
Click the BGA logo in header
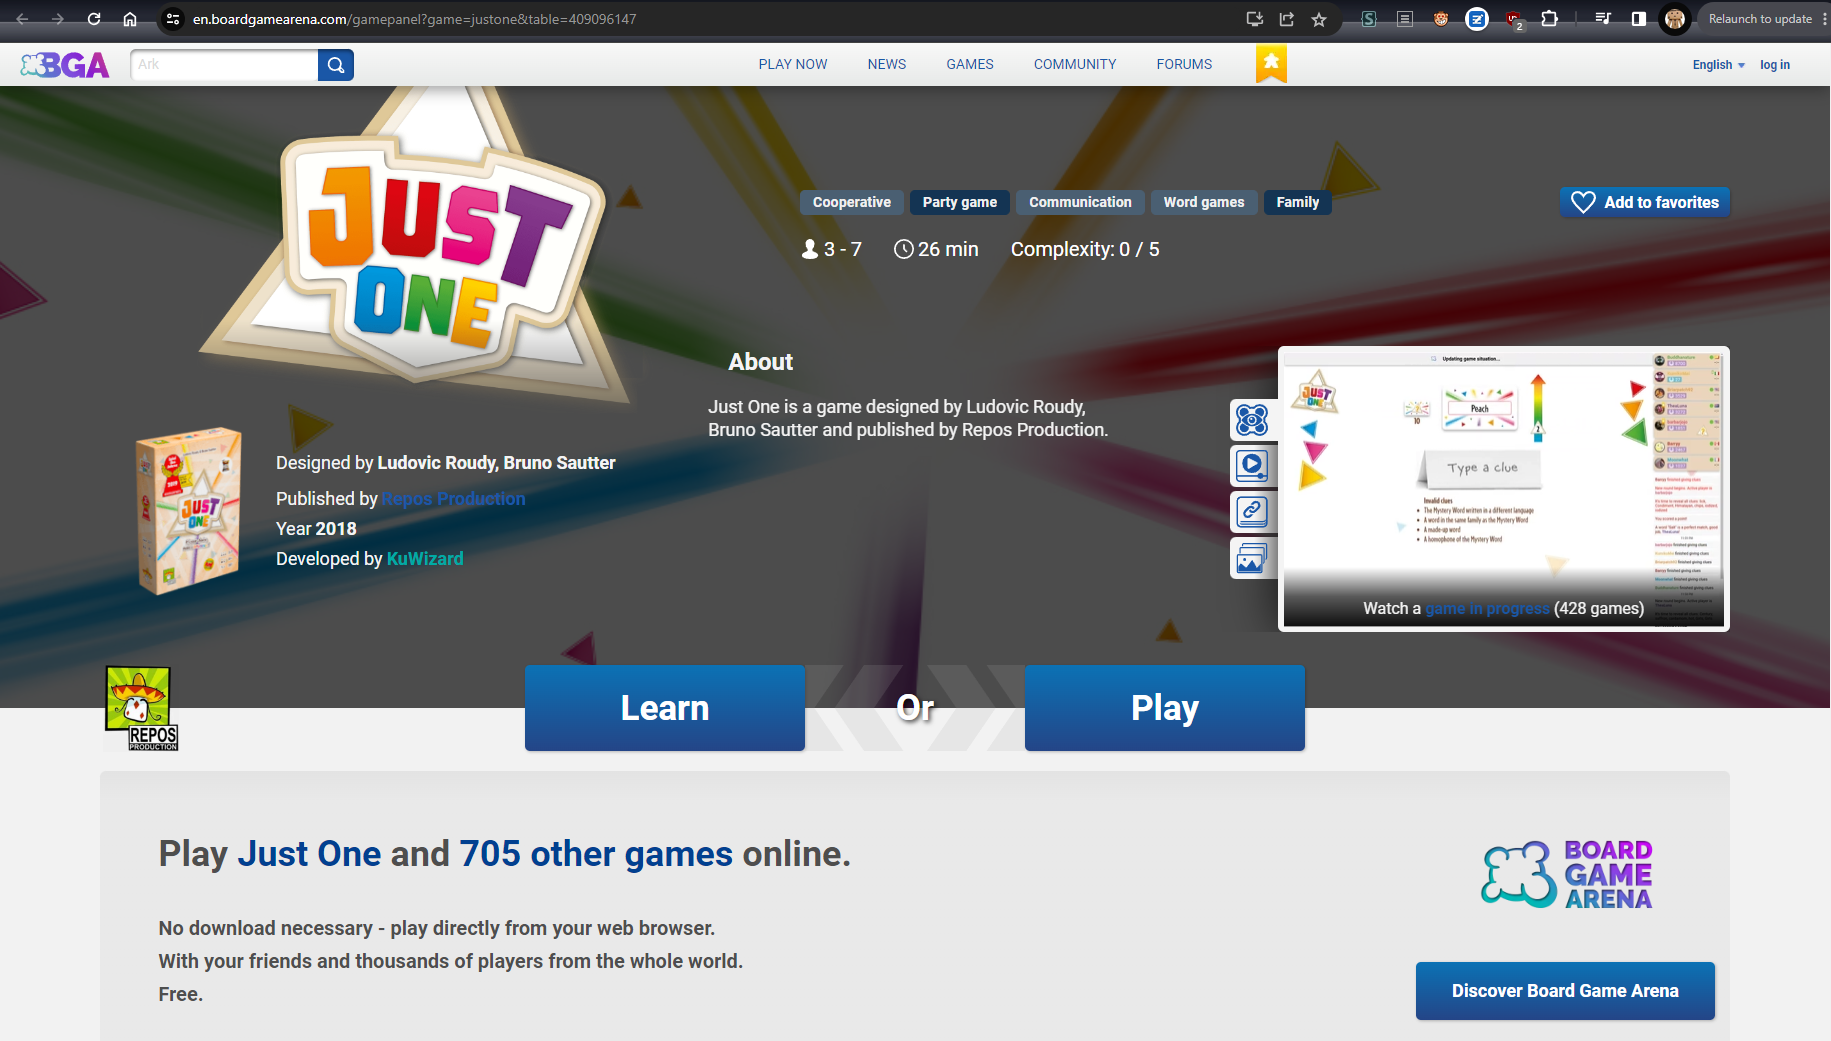coord(65,65)
